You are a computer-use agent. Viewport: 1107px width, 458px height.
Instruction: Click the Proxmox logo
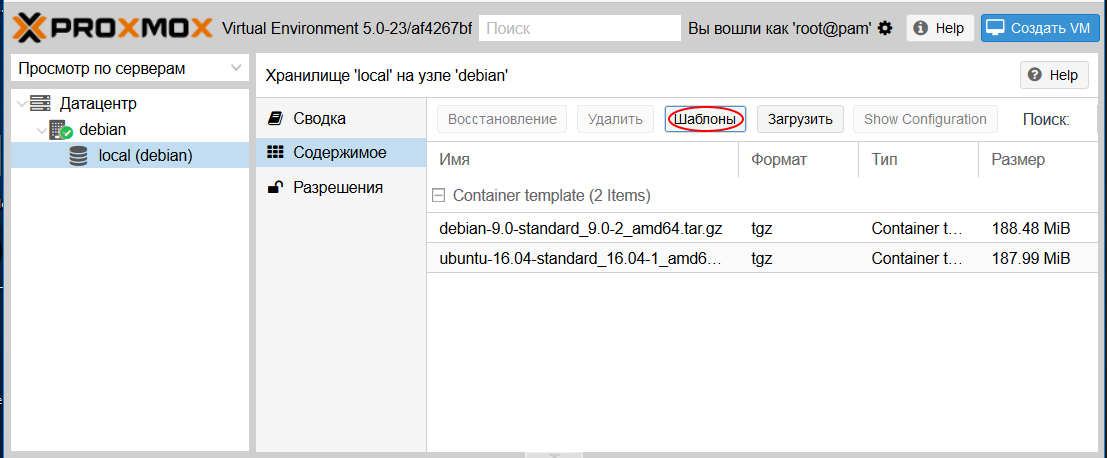coord(112,28)
